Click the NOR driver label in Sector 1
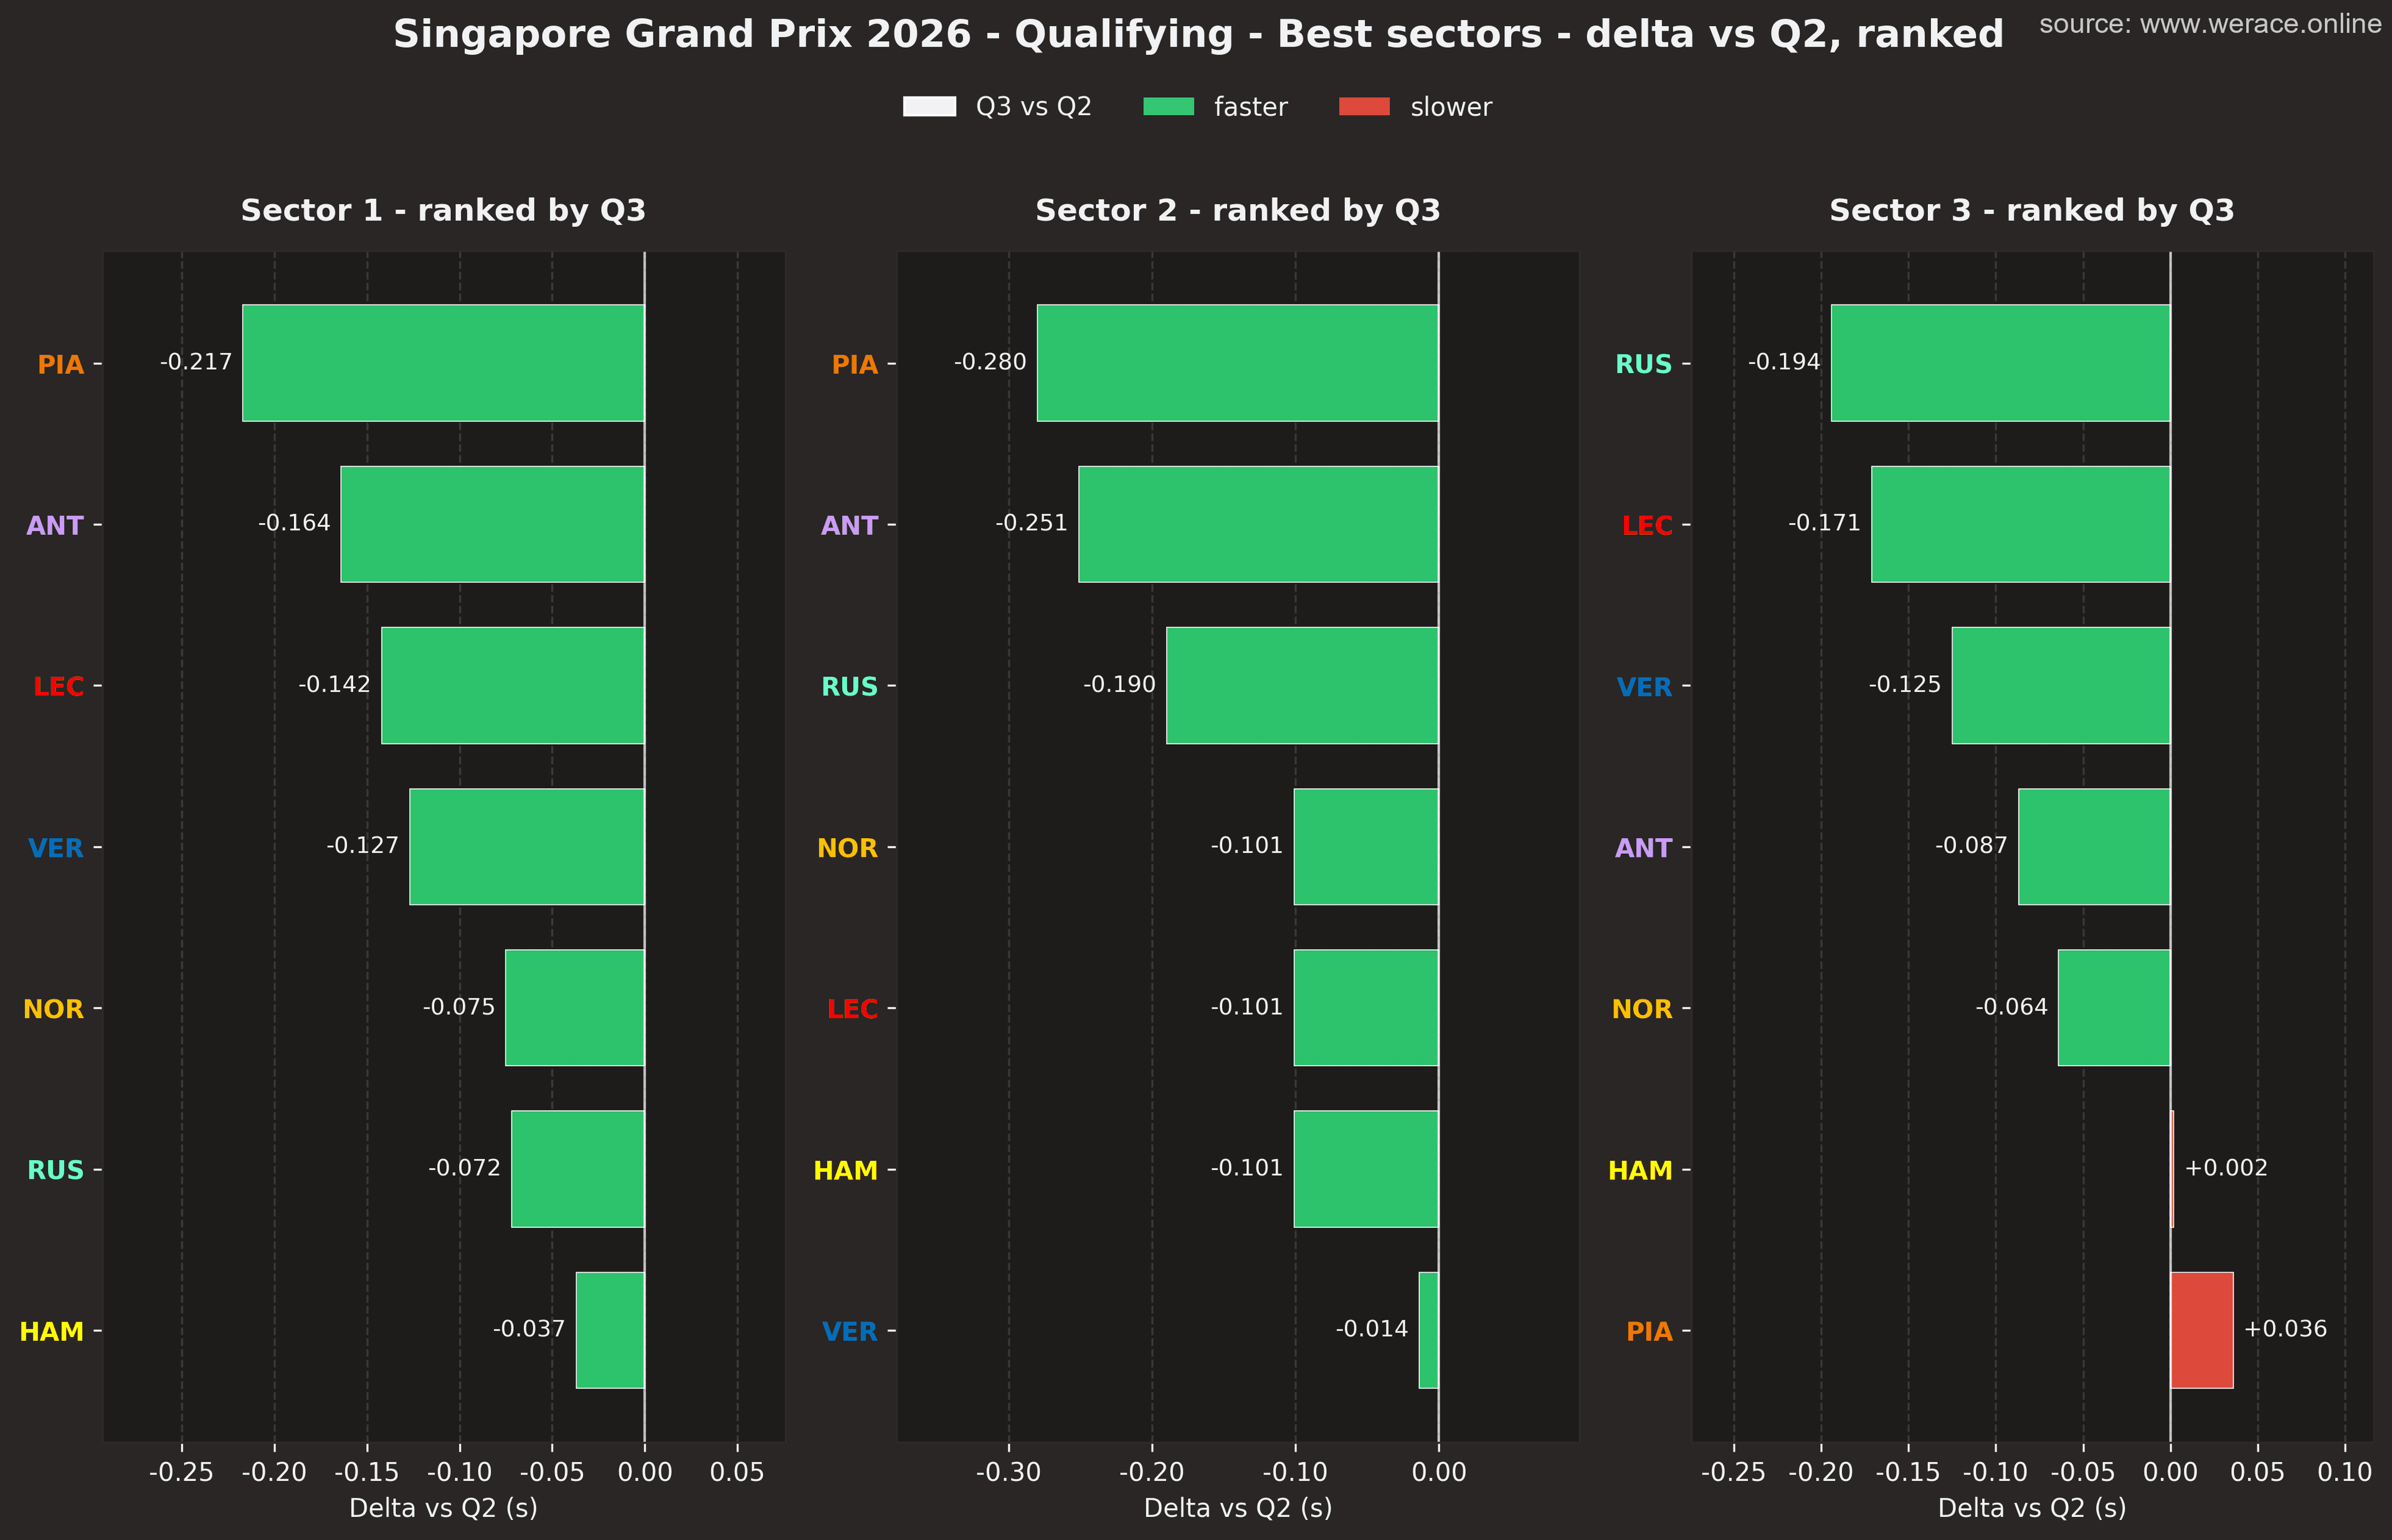The height and width of the screenshot is (1540, 2392). tap(54, 1009)
